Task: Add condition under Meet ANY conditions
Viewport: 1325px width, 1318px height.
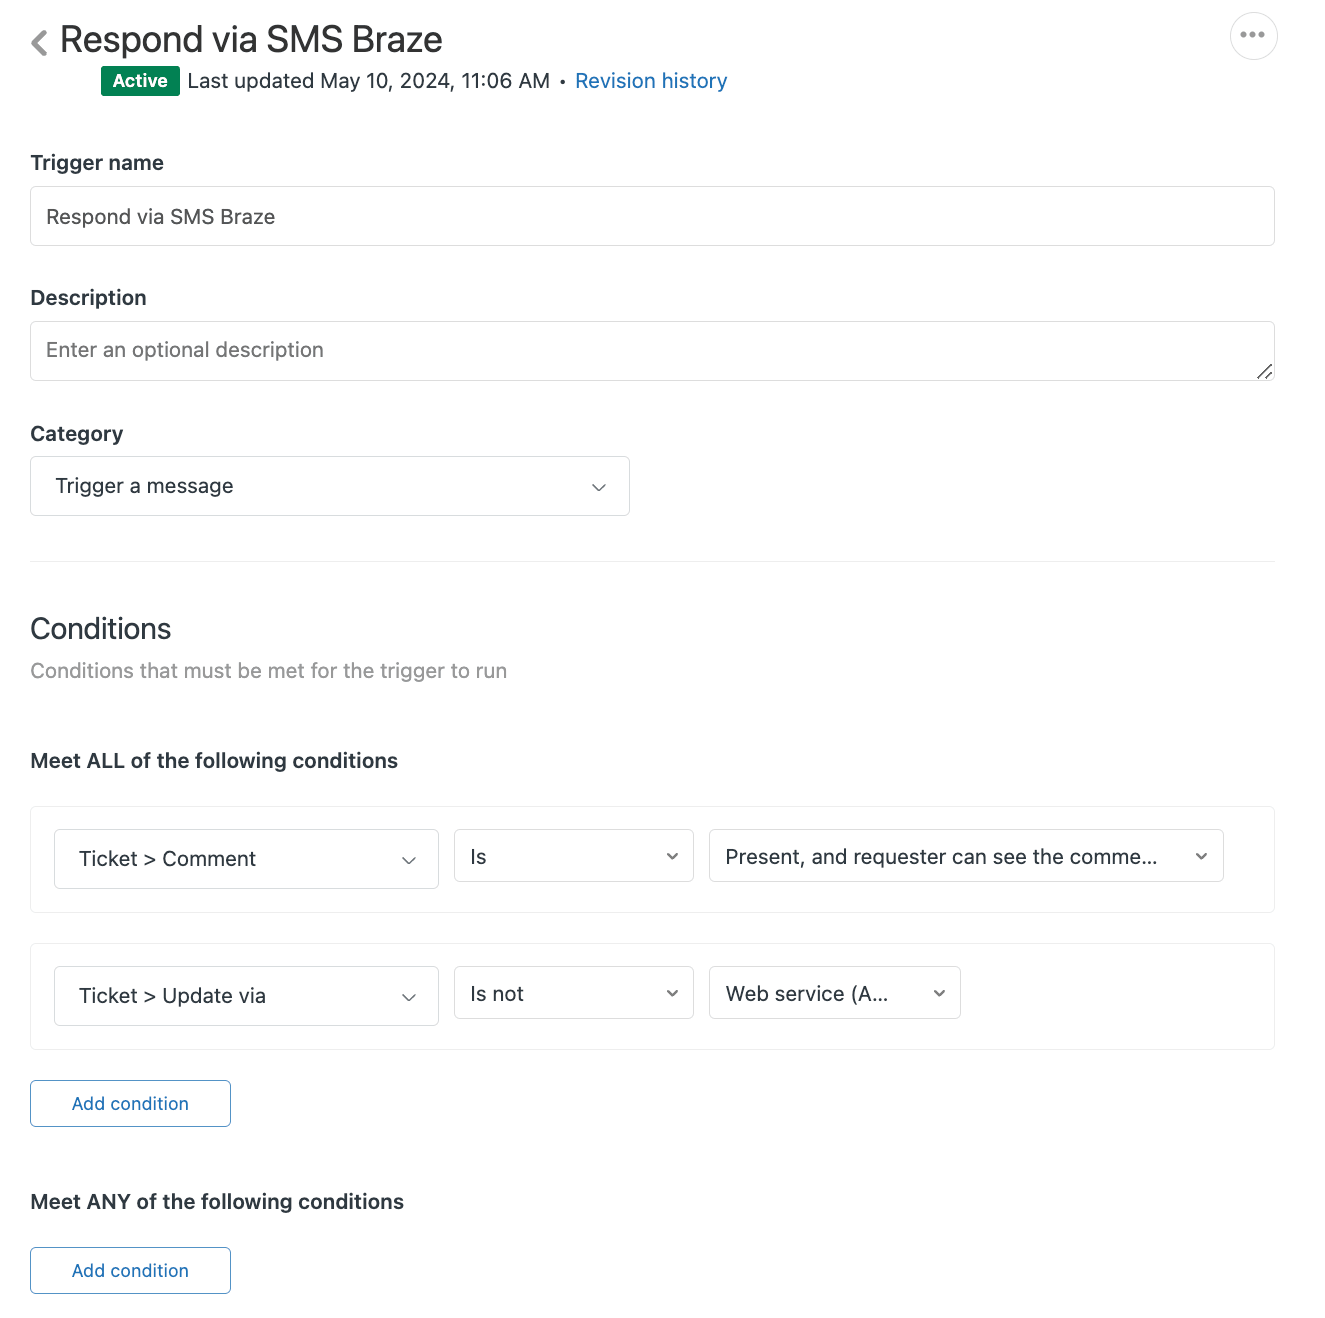Action: 130,1271
